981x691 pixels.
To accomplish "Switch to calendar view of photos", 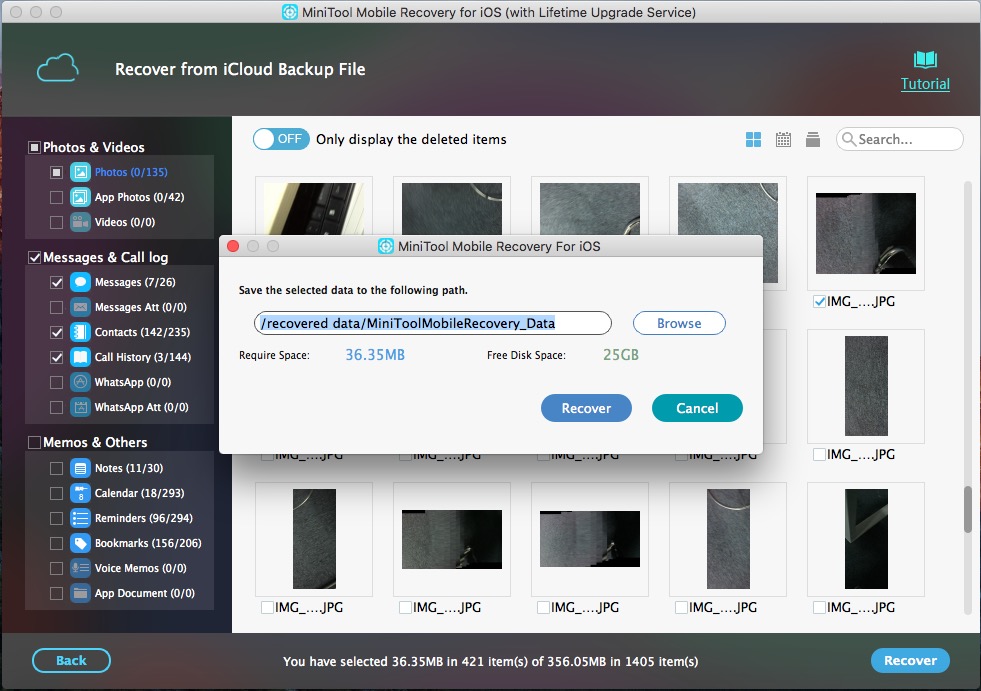I will click(783, 139).
